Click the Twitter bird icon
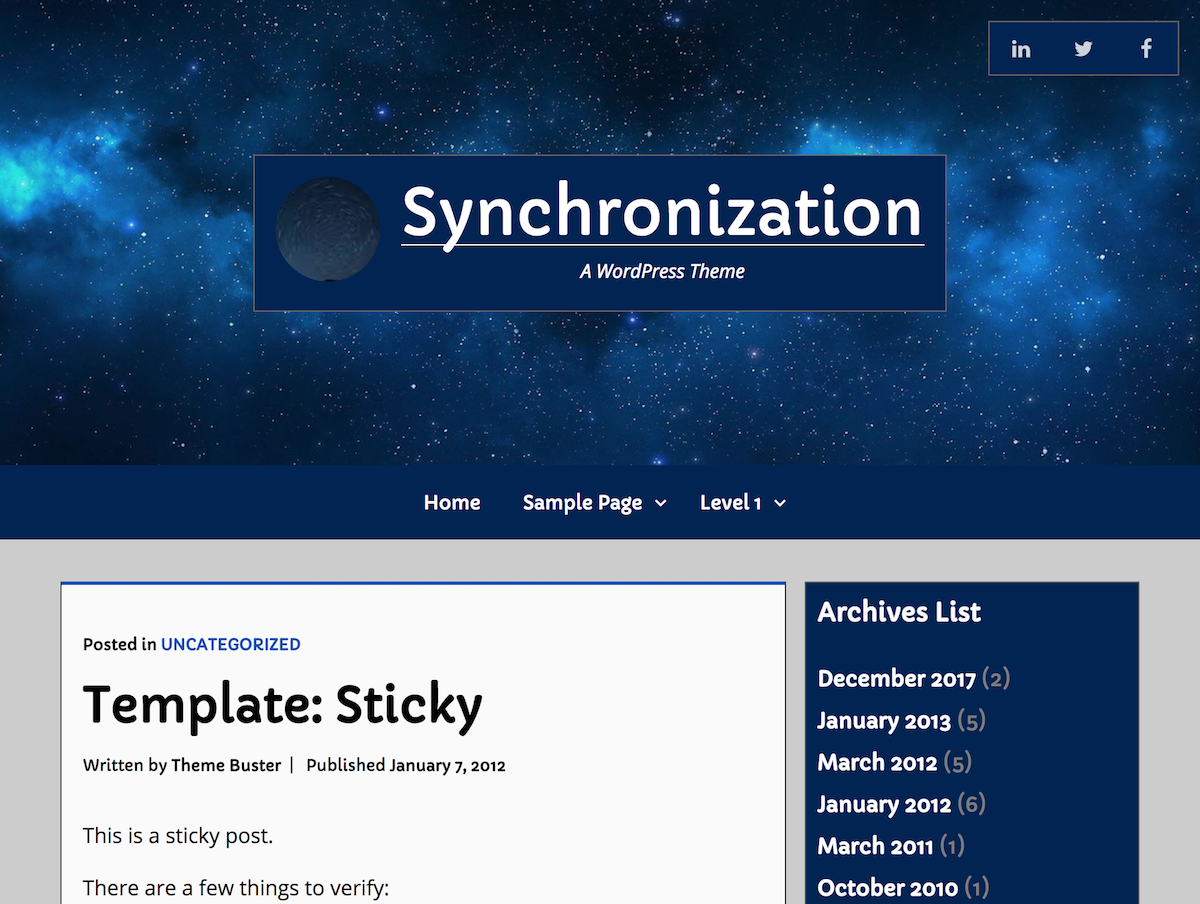1200x904 pixels. [1083, 47]
